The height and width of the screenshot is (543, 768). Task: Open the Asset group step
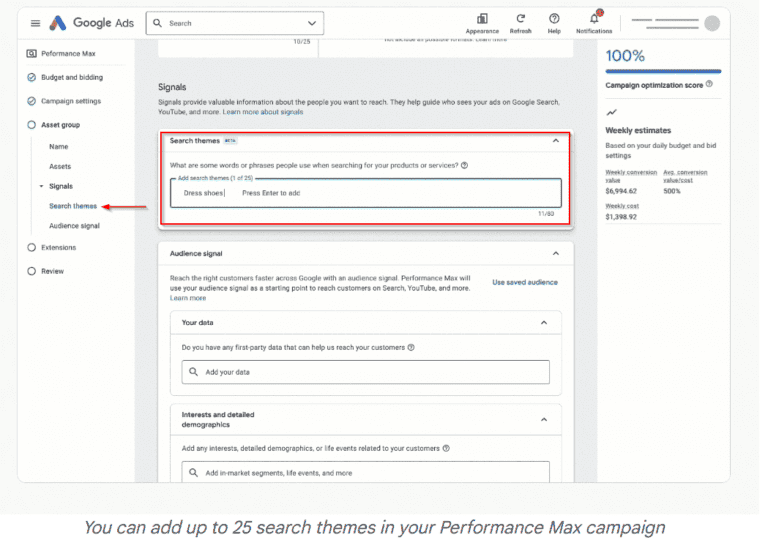click(x=60, y=125)
